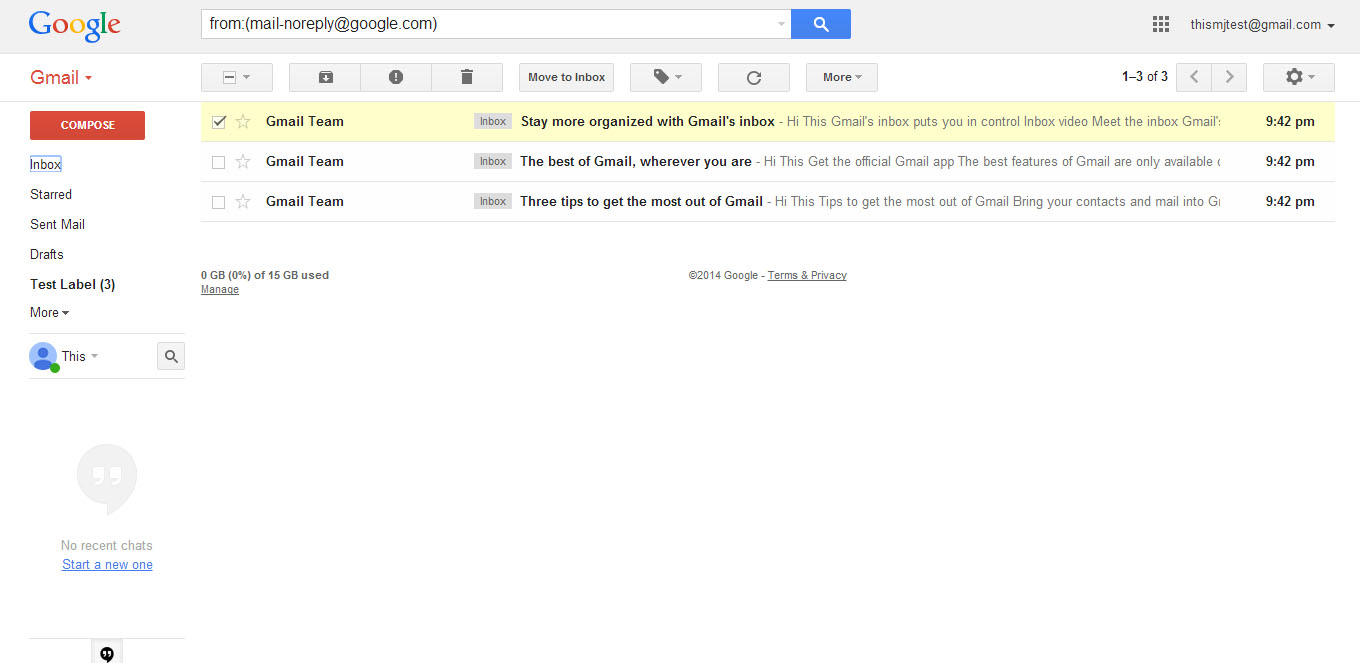Refresh the mail list

(754, 77)
